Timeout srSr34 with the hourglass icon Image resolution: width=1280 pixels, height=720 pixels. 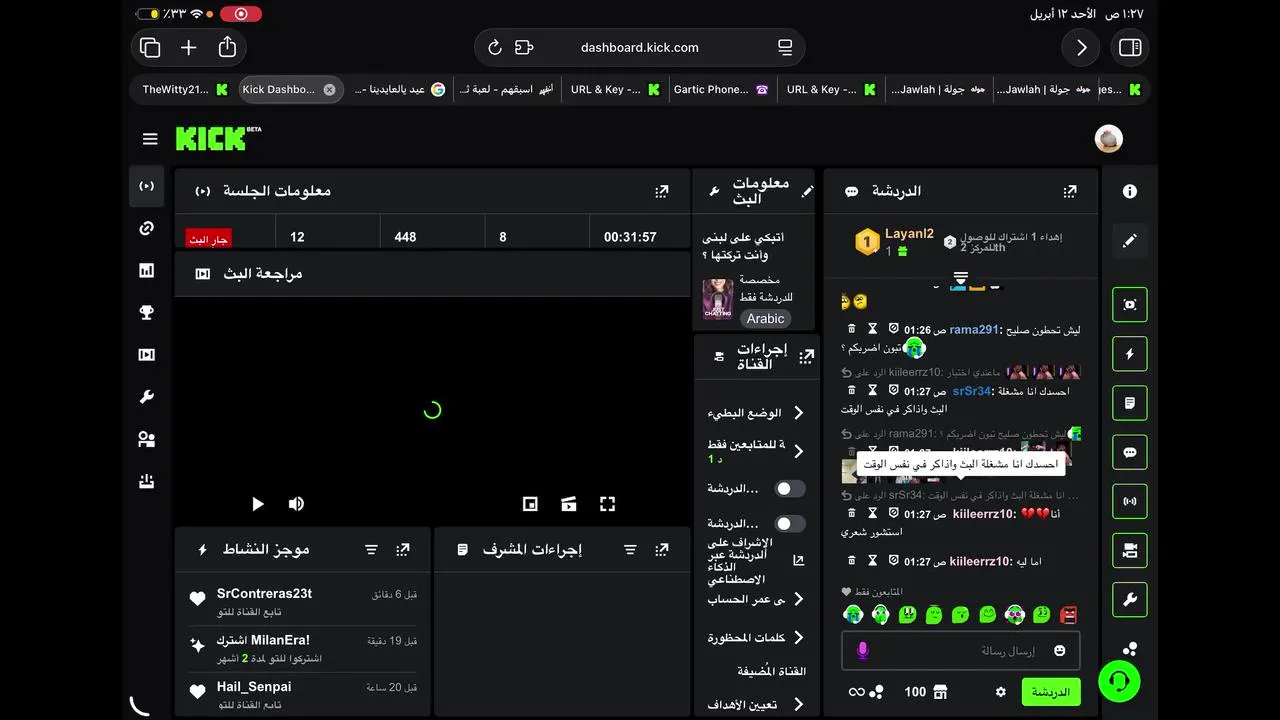coord(872,390)
